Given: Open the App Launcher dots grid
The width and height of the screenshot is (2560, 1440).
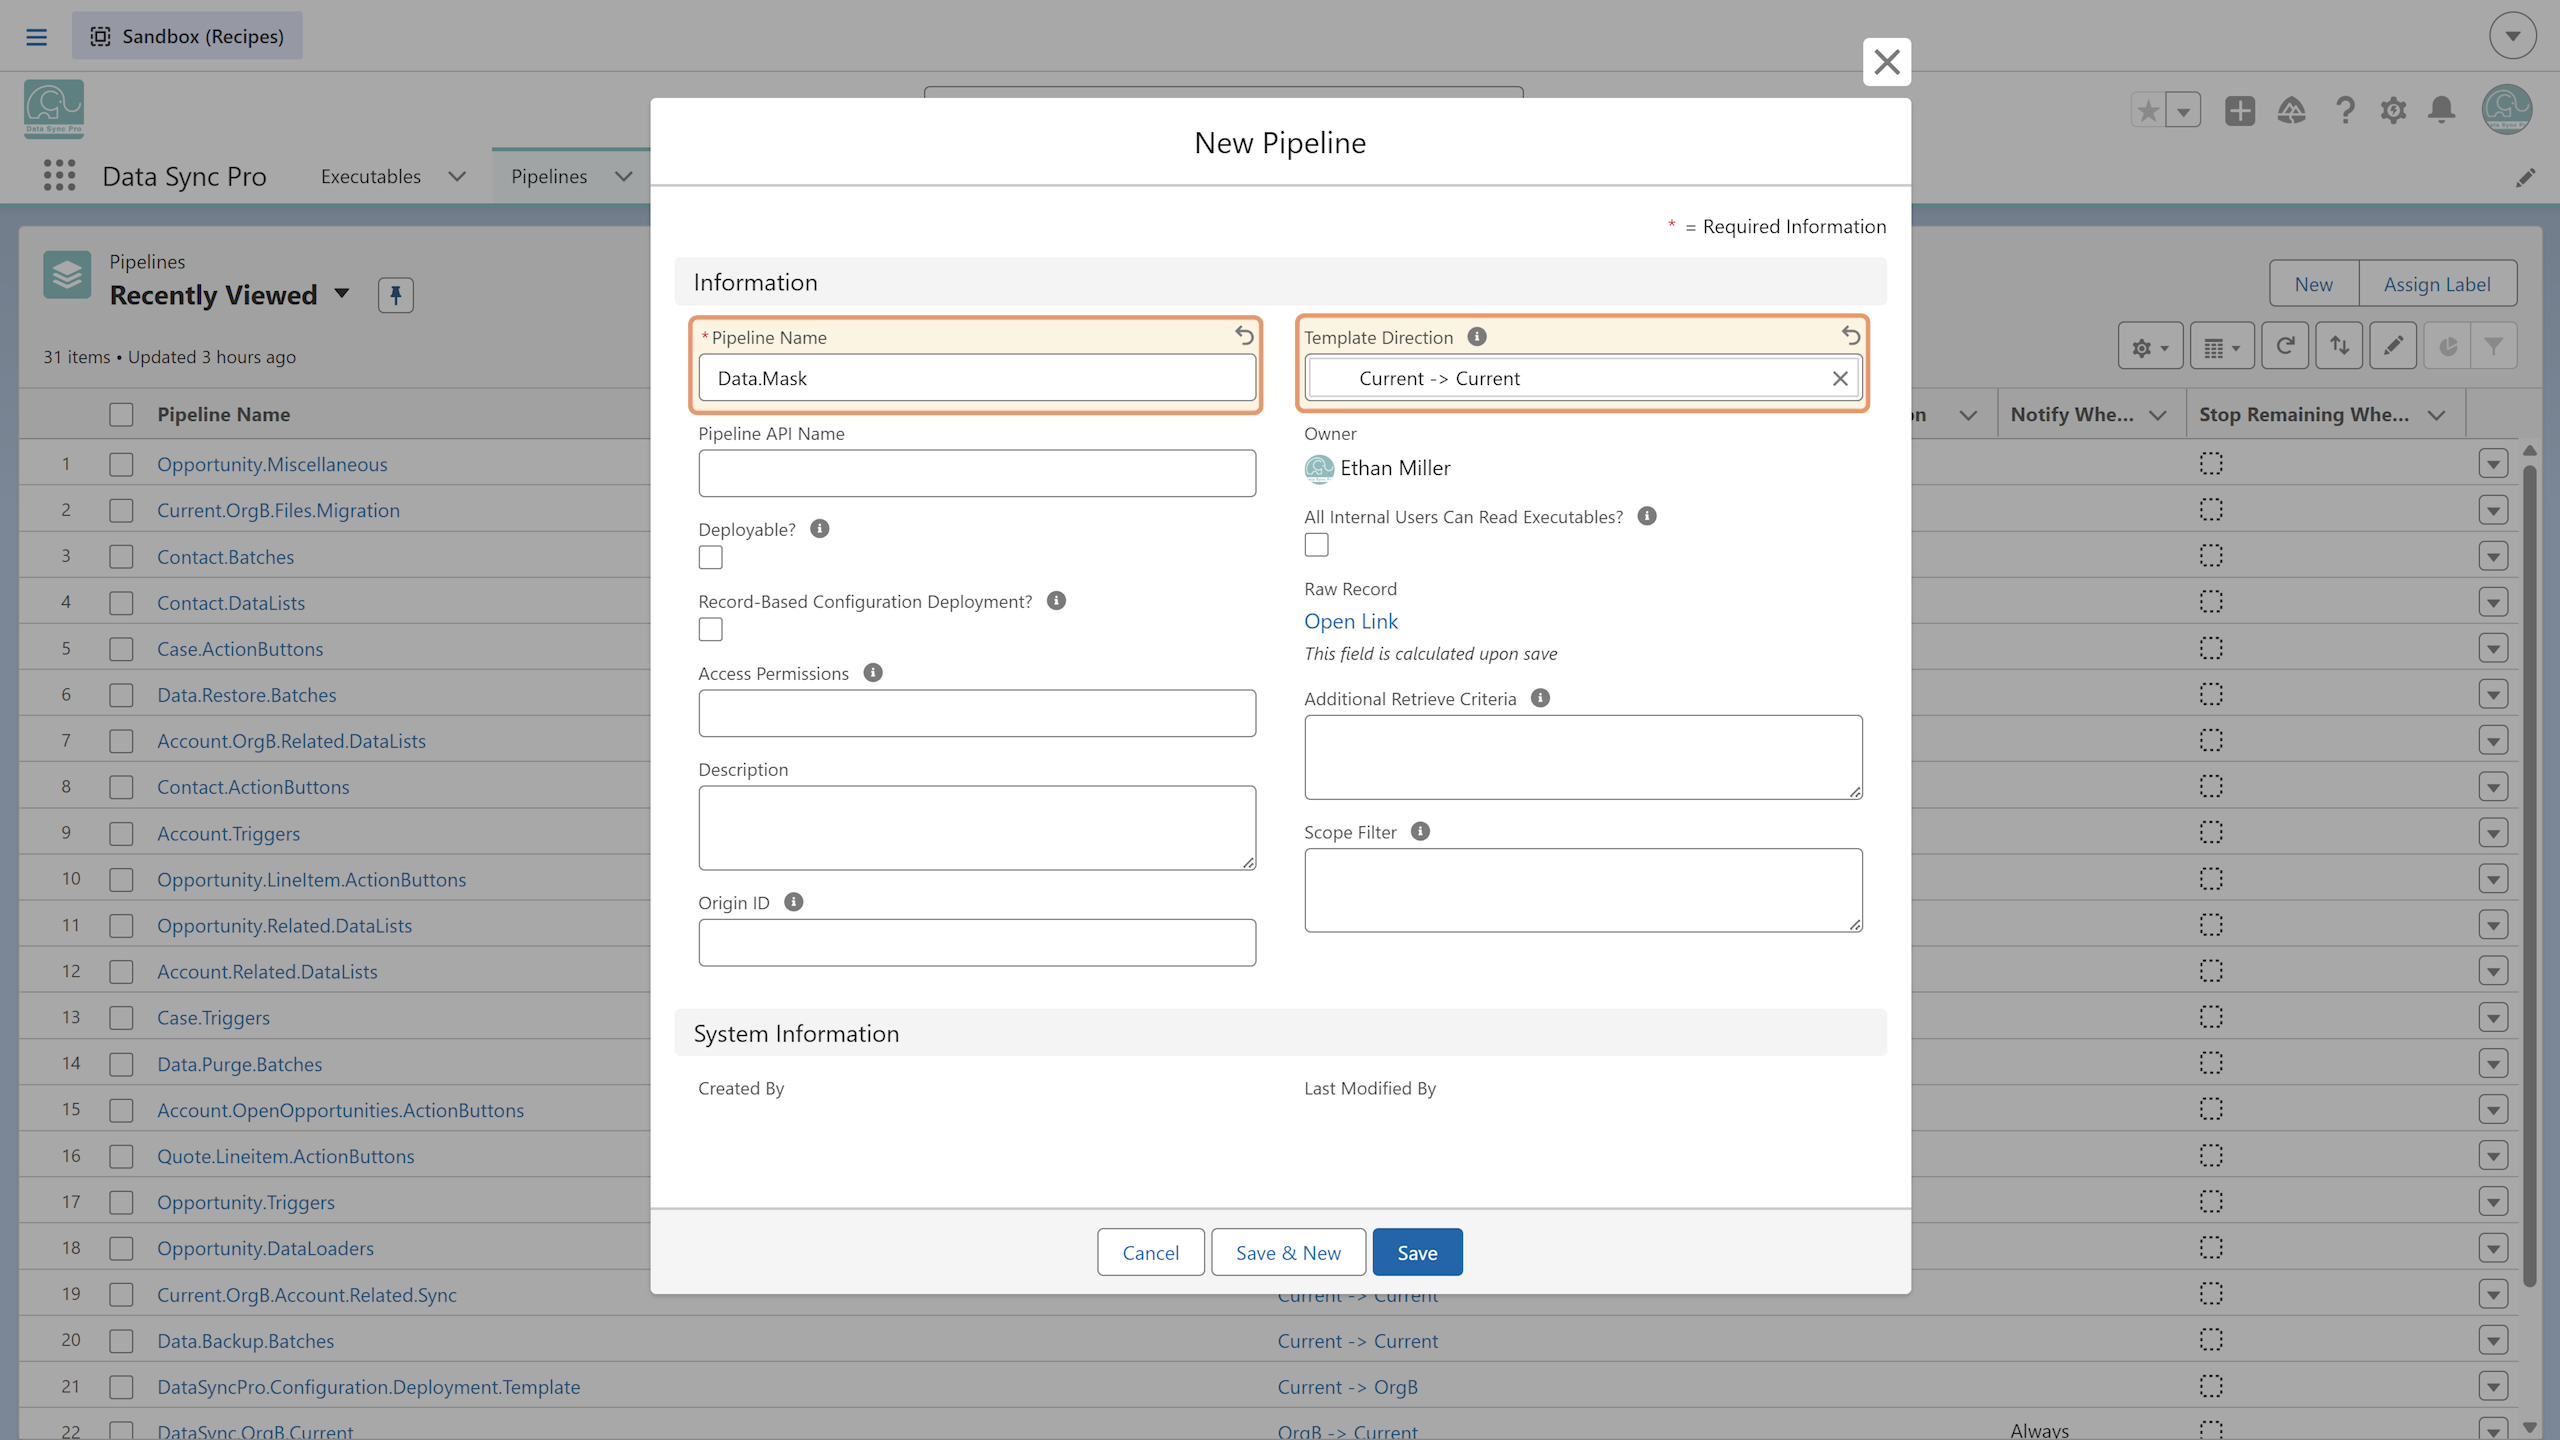Looking at the screenshot, I should 59,176.
